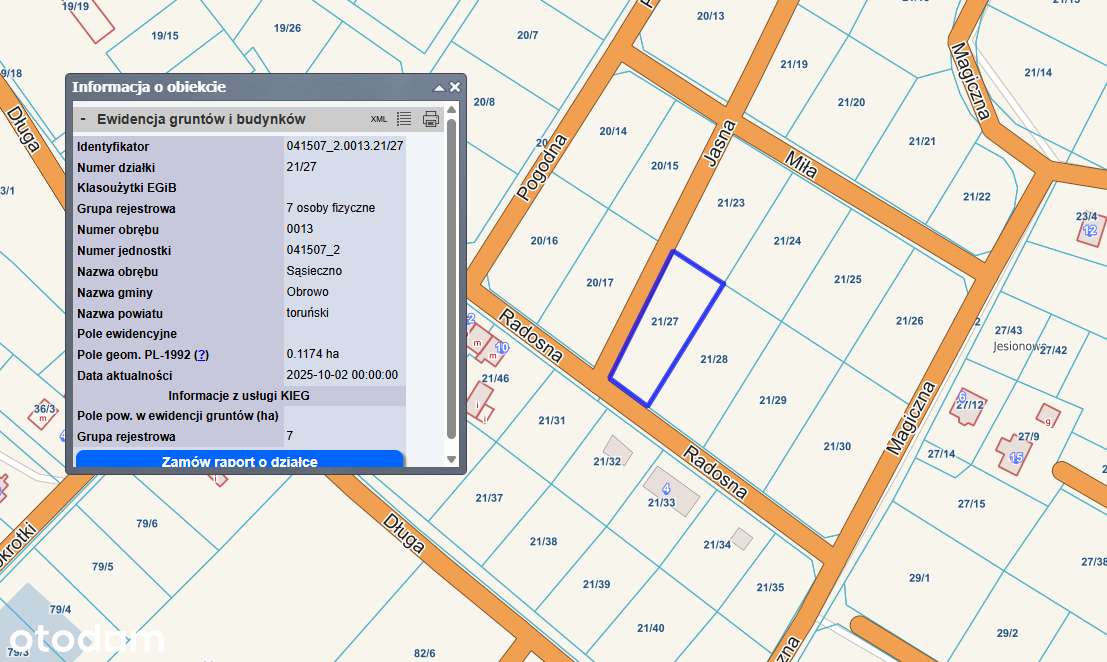This screenshot has width=1107, height=662.
Task: Click parcel 20/15 label
Action: (664, 166)
